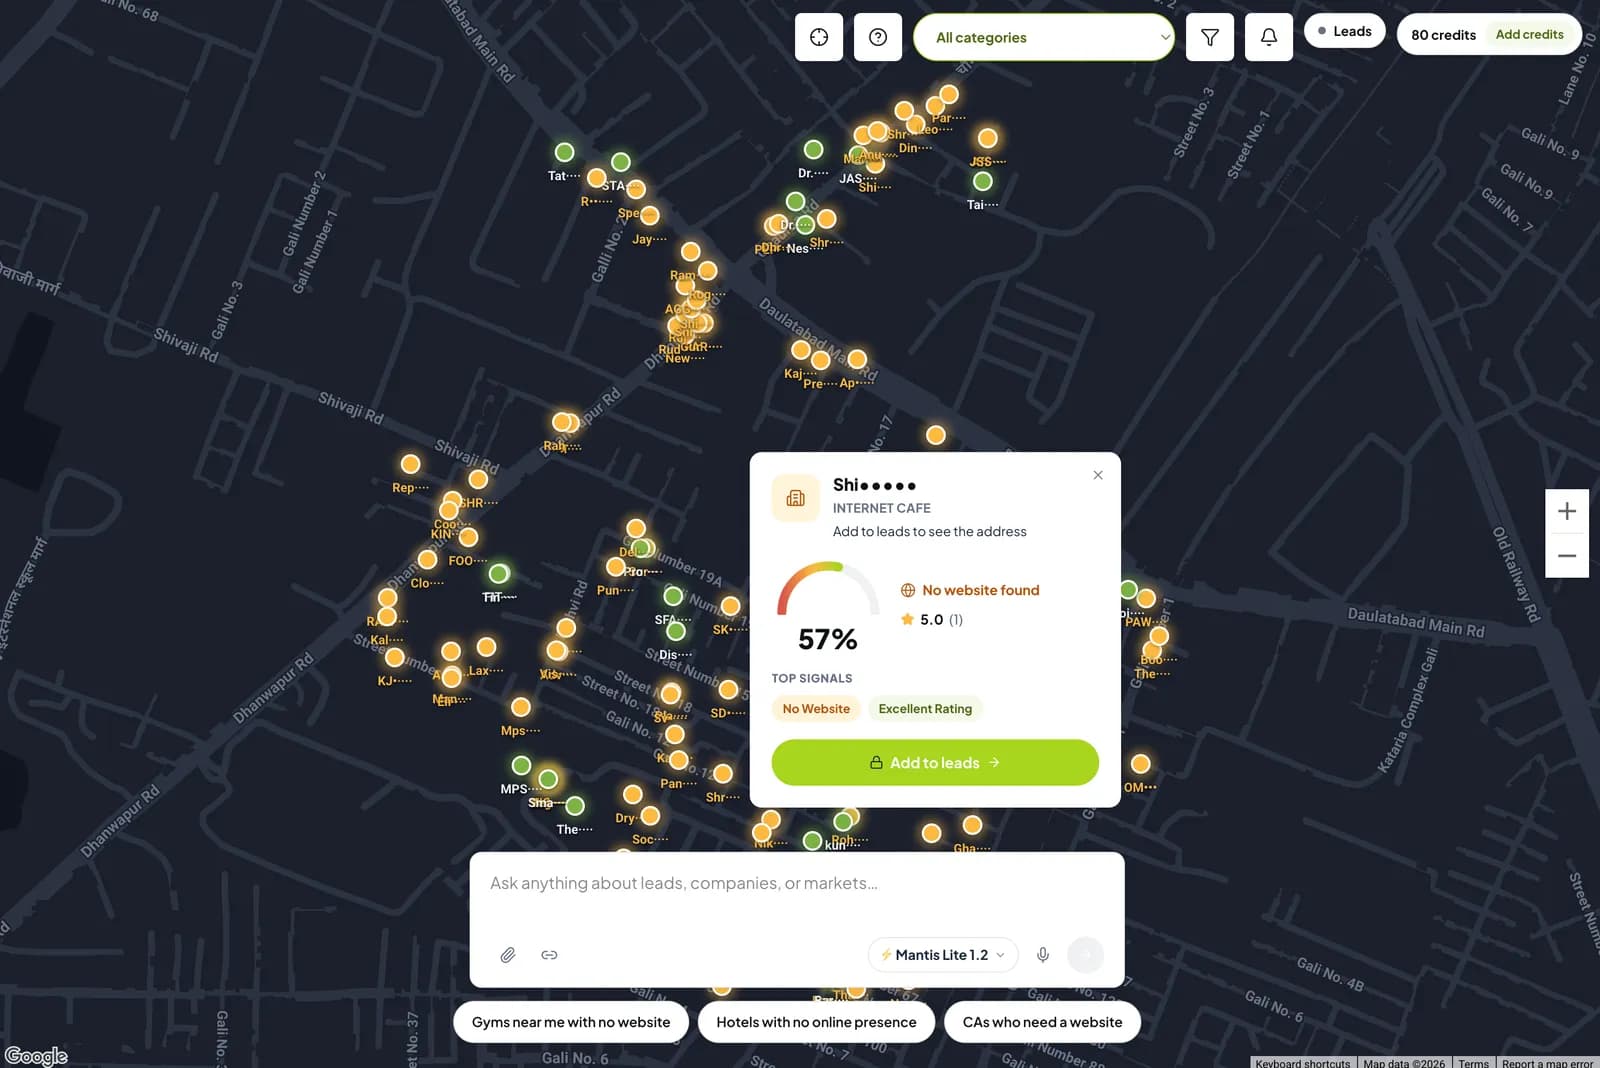Open the Keyboard shortcuts link
The height and width of the screenshot is (1068, 1600).
point(1302,1063)
